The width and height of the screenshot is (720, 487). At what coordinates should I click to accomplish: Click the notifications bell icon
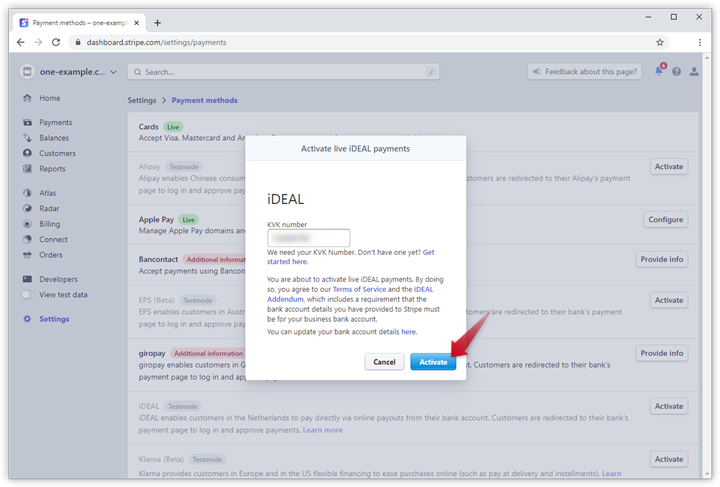coord(659,72)
